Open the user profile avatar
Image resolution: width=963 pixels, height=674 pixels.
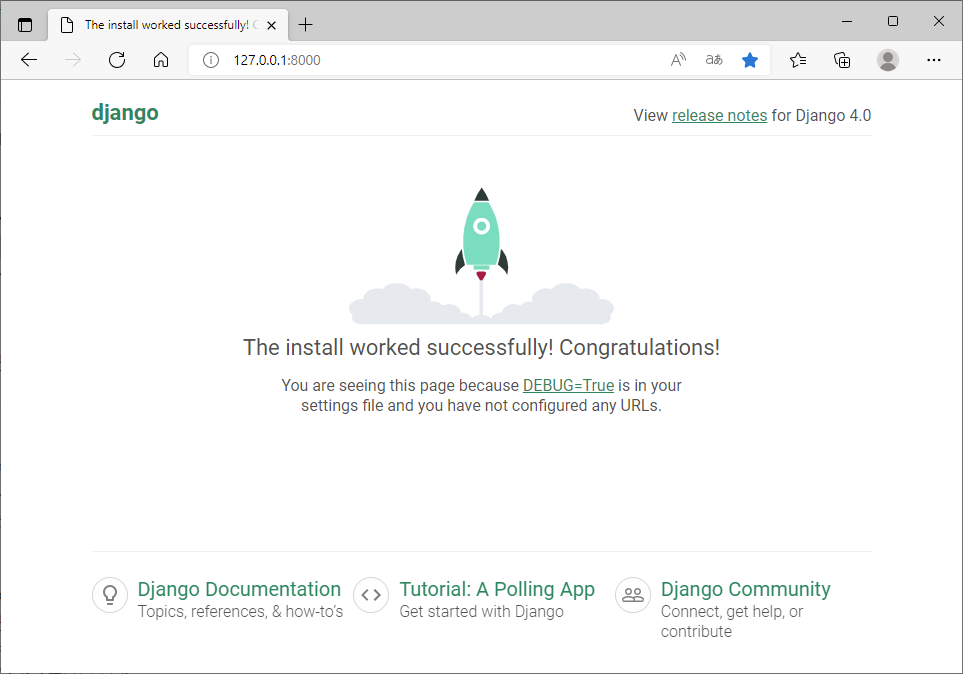(x=887, y=60)
